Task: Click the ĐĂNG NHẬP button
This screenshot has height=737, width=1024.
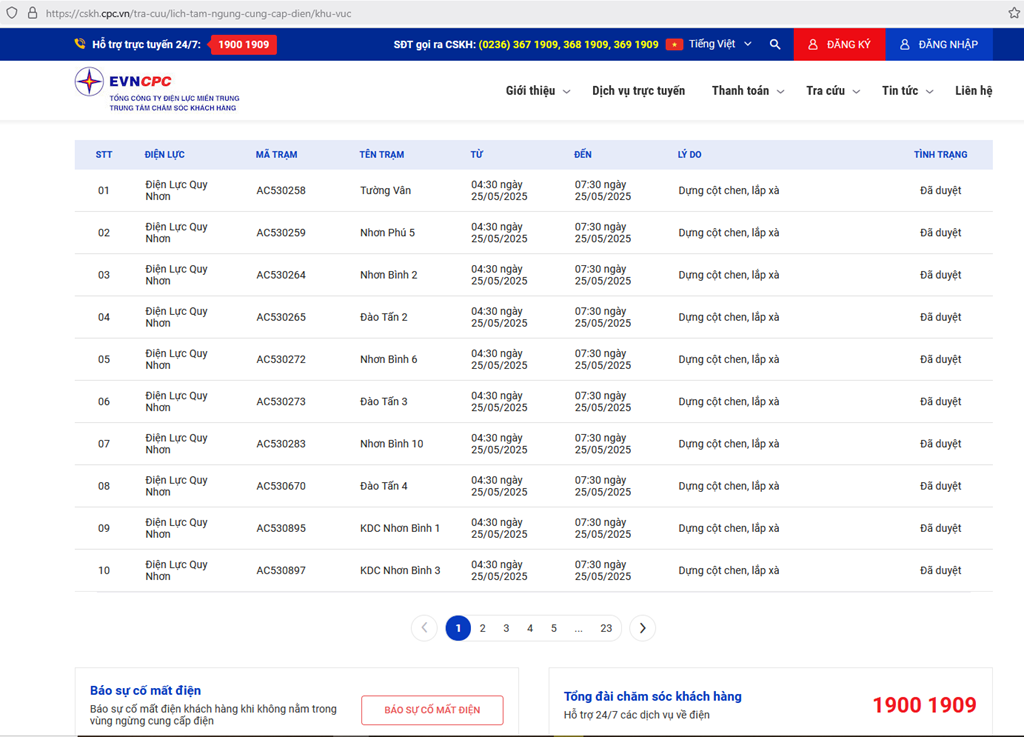Action: [x=938, y=45]
